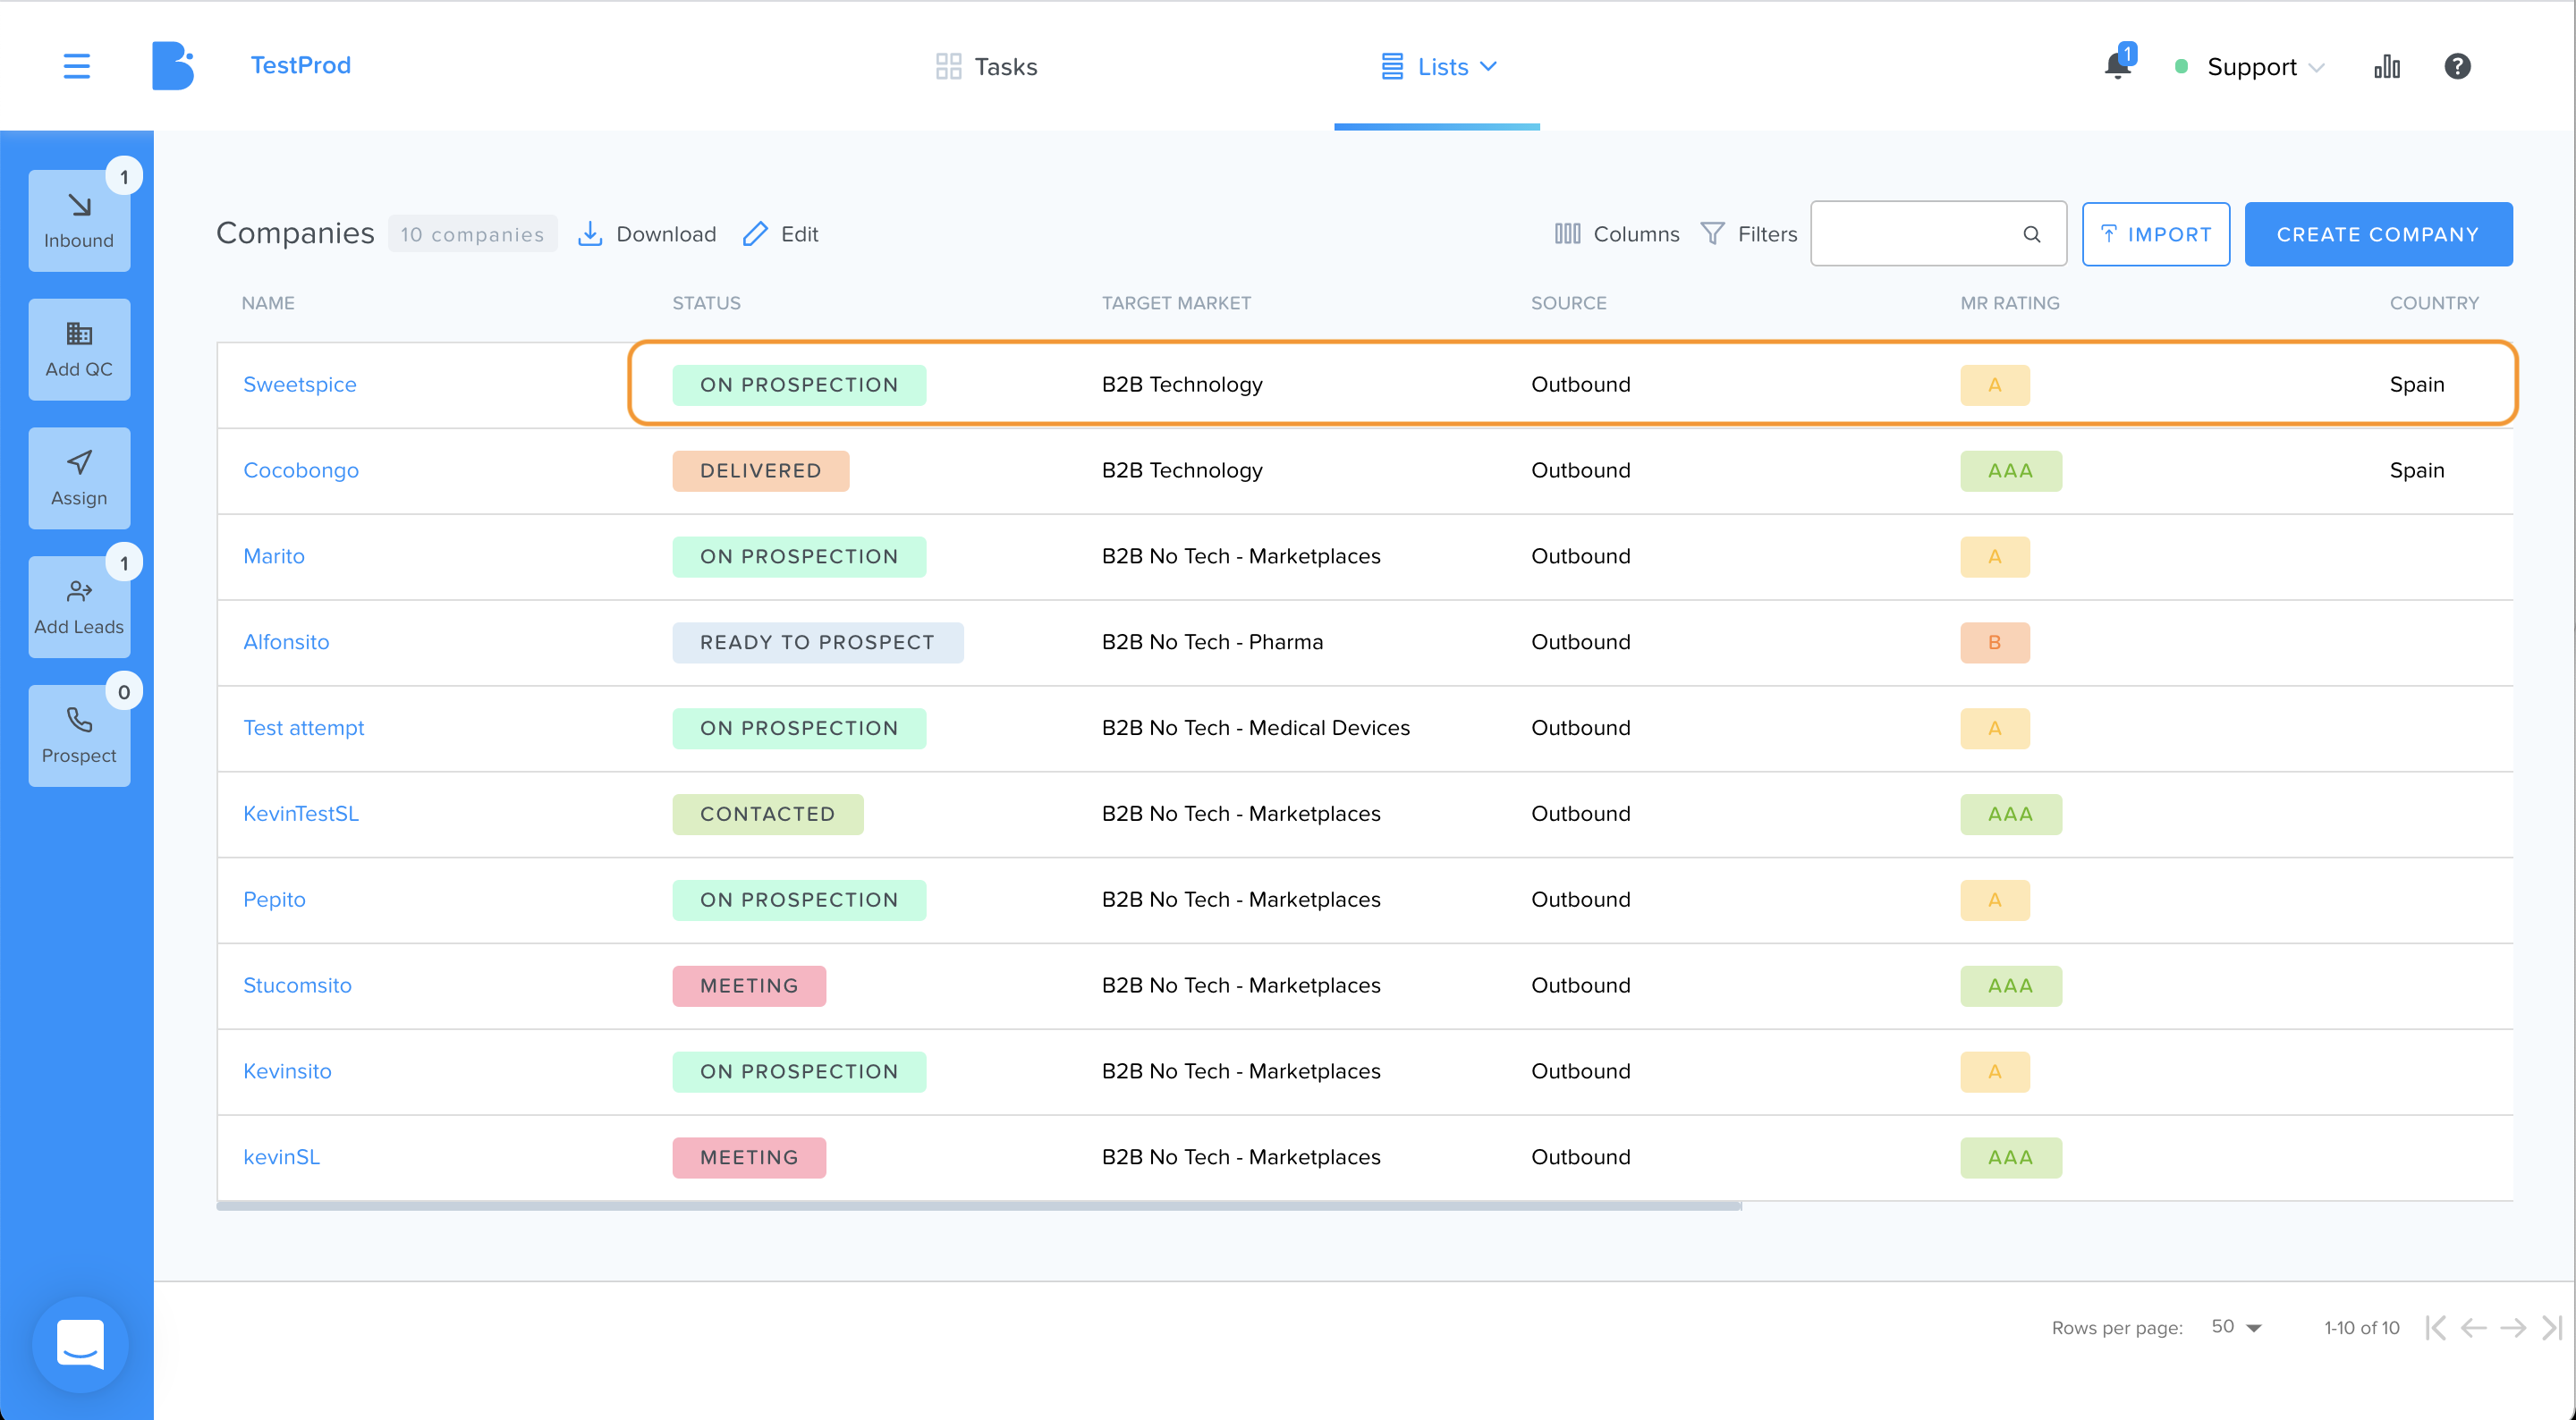Image resolution: width=2576 pixels, height=1420 pixels.
Task: Click the CREATE COMPANY button
Action: [x=2378, y=234]
